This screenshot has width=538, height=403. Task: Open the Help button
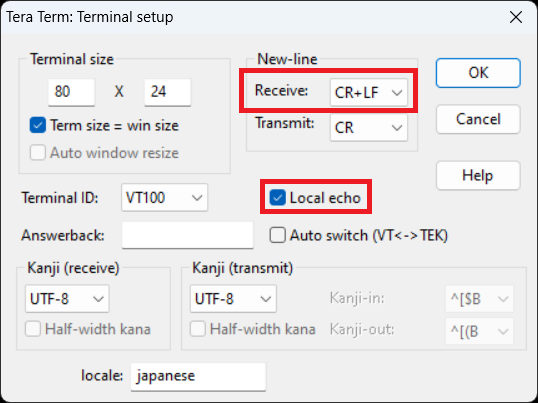coord(478,175)
